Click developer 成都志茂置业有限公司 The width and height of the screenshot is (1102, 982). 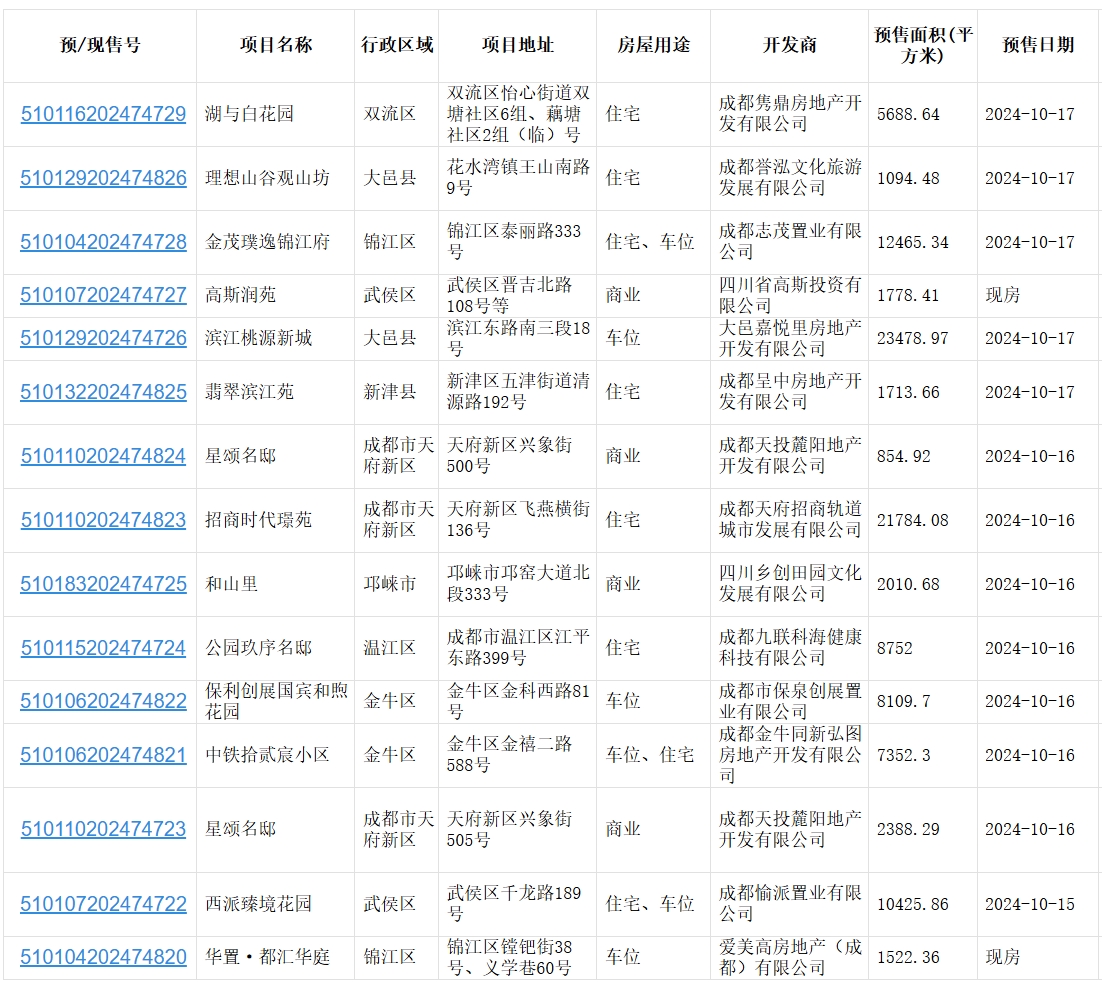790,242
